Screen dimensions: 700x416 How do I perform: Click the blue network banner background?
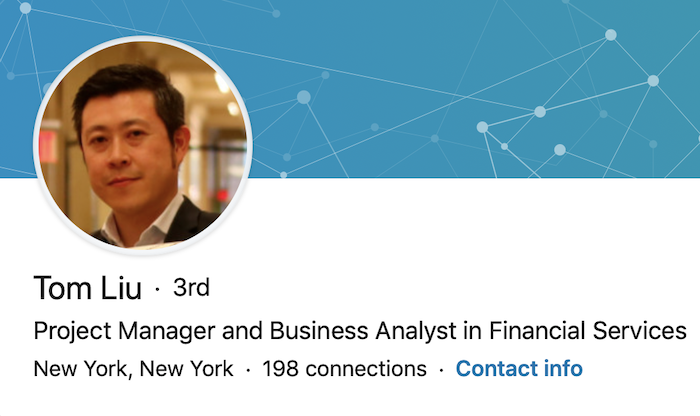pos(446,67)
